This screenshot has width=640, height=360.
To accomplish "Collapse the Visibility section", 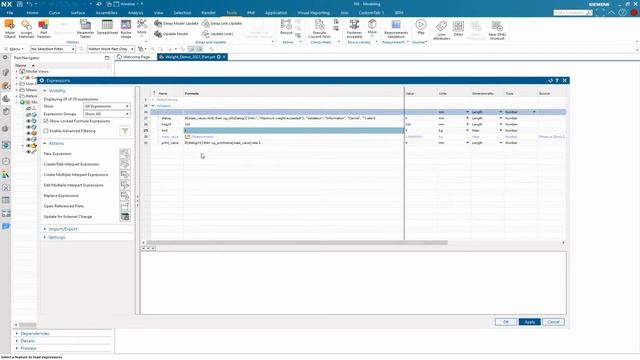I will (57, 91).
